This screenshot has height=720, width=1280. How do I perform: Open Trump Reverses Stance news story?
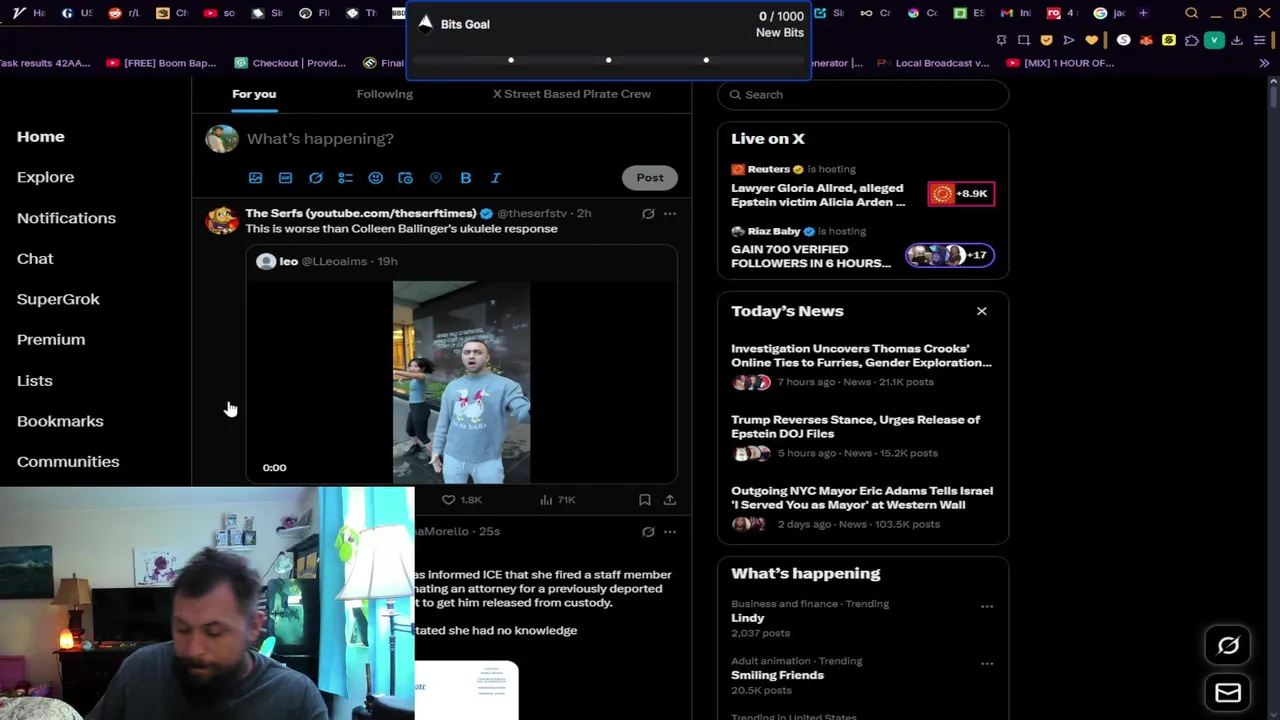[x=856, y=427]
